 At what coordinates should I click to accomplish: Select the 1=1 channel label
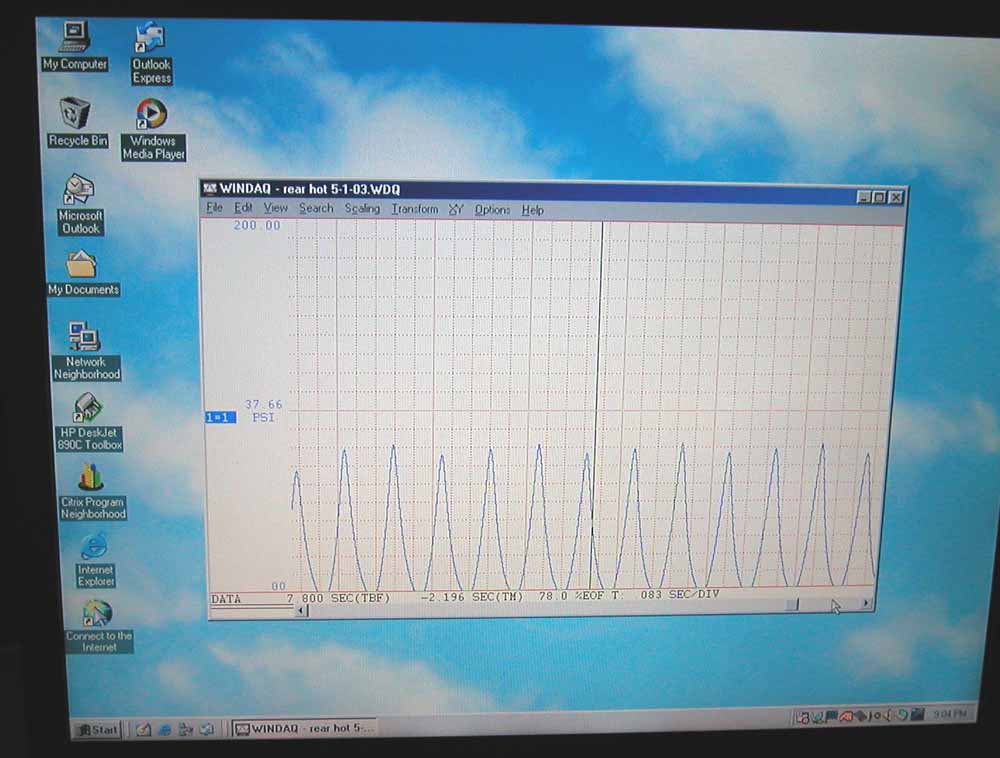(219, 417)
